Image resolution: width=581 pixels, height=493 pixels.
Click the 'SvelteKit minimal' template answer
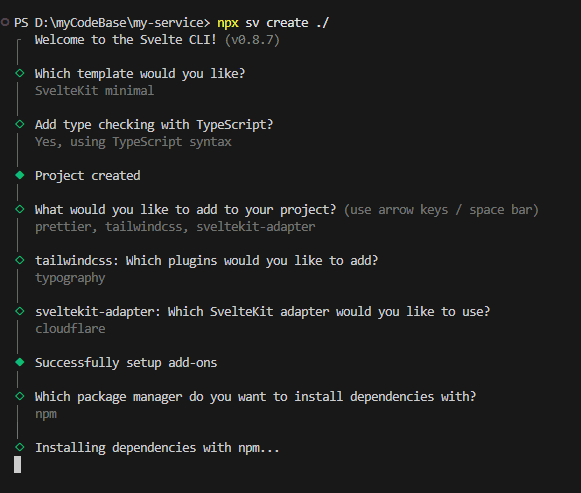pyautogui.click(x=94, y=90)
